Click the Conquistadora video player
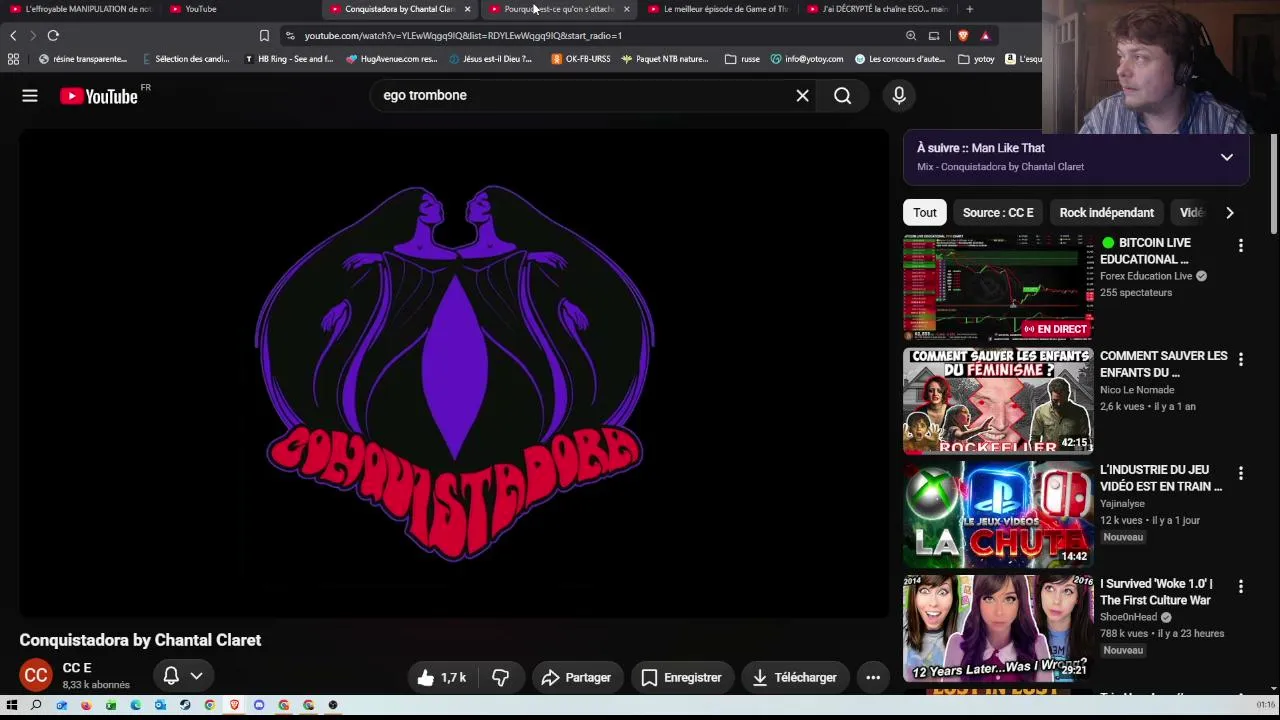This screenshot has width=1280, height=720. click(x=454, y=373)
